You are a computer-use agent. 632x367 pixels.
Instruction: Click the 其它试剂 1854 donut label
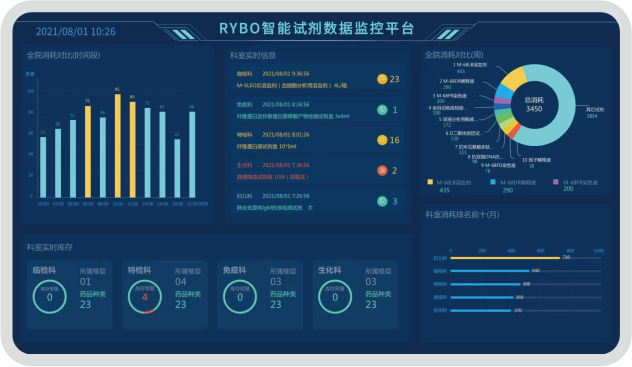595,112
